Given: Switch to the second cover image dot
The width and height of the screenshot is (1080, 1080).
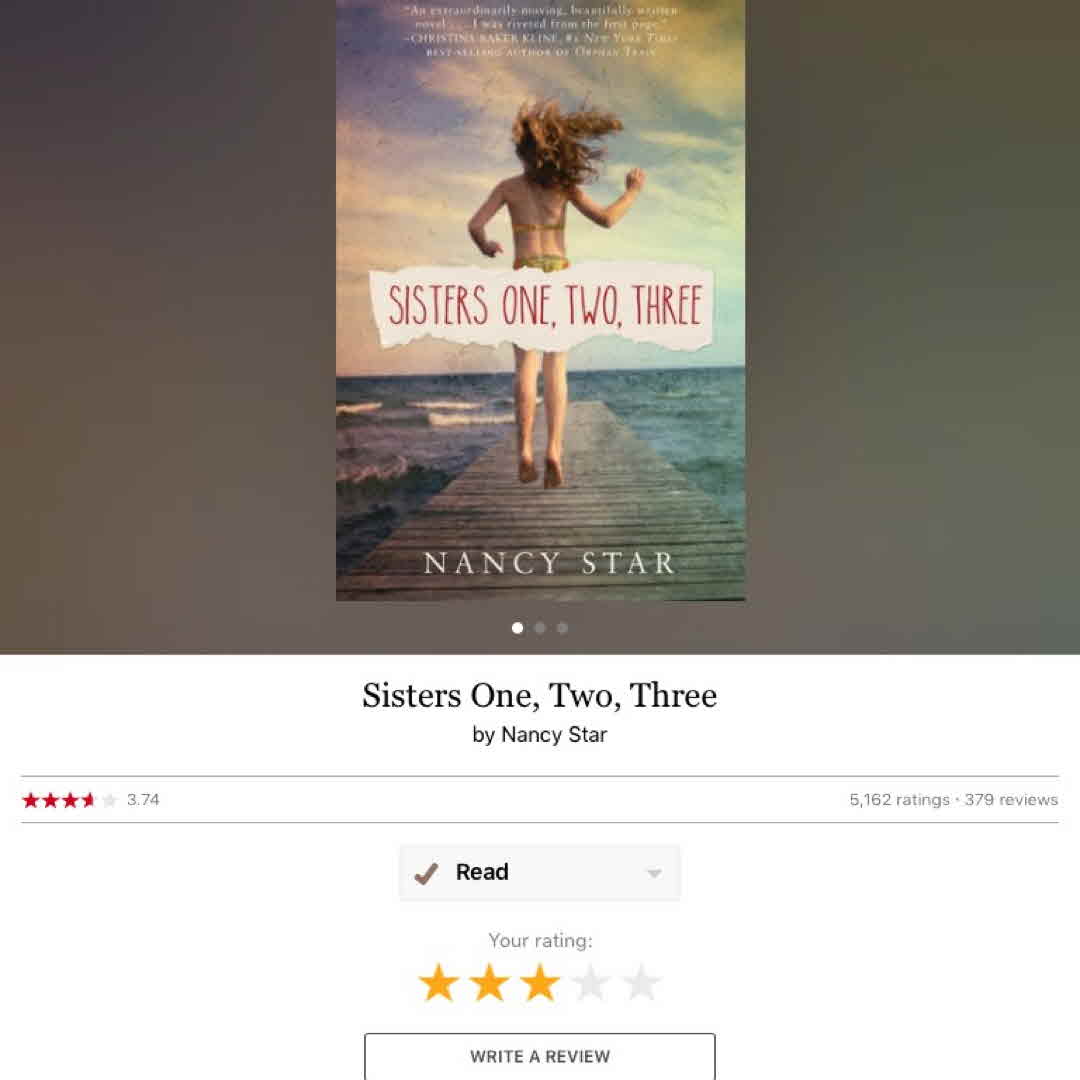Looking at the screenshot, I should point(540,627).
